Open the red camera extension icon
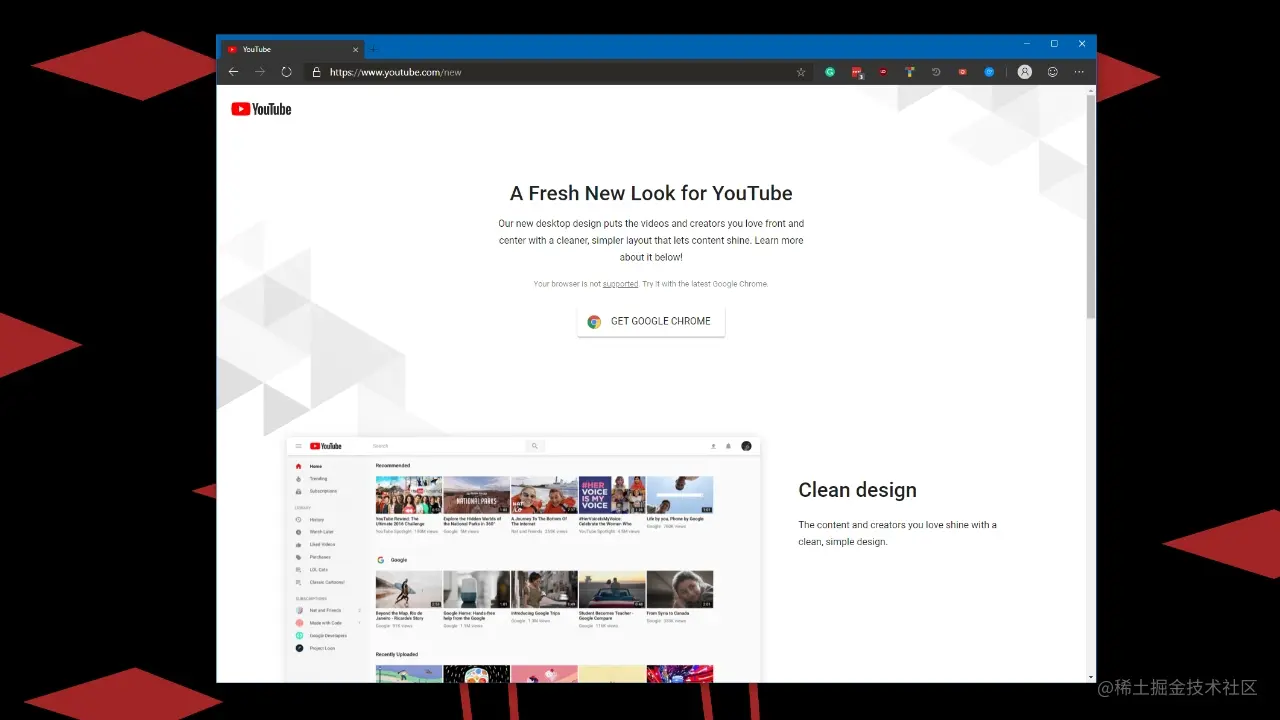The height and width of the screenshot is (720, 1280). tap(963, 72)
